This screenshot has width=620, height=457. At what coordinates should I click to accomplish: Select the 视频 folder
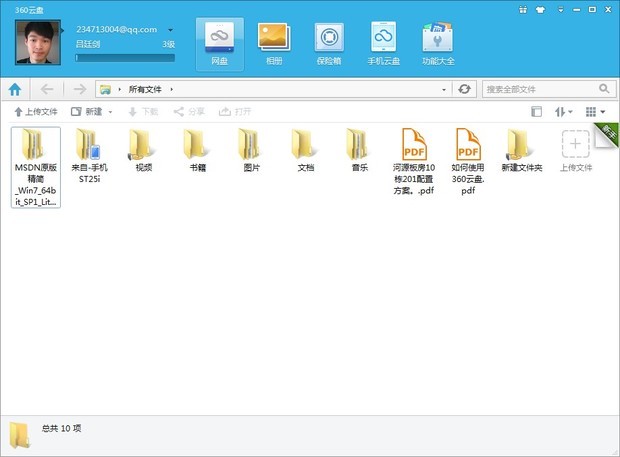coord(144,150)
